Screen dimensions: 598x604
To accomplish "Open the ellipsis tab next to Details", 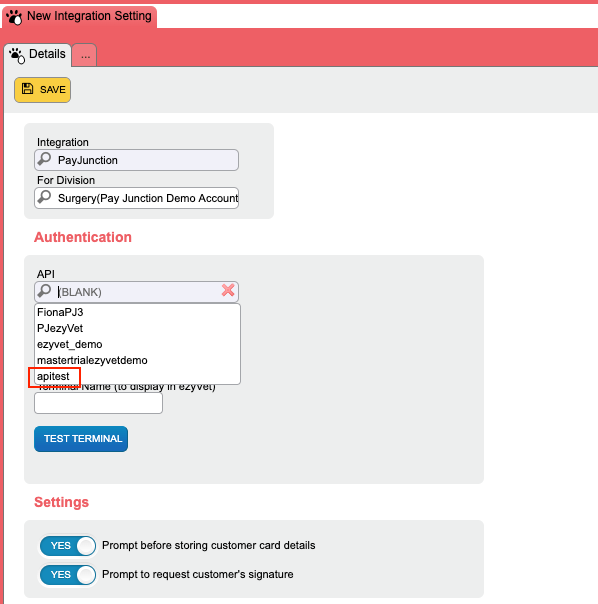I will [x=84, y=55].
